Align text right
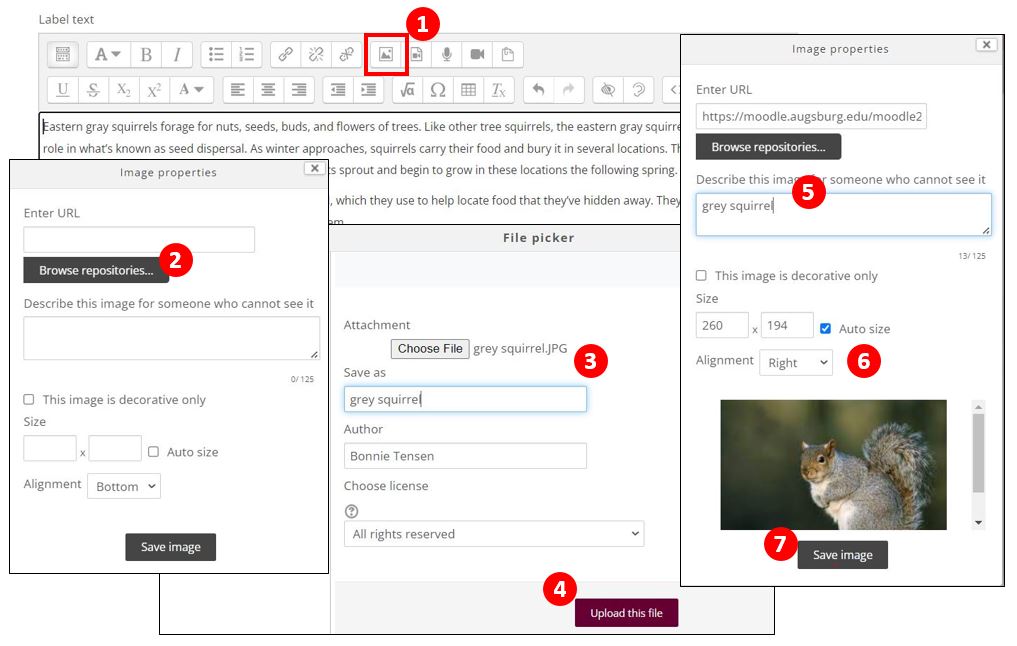This screenshot has width=1017, height=646. pos(299,90)
